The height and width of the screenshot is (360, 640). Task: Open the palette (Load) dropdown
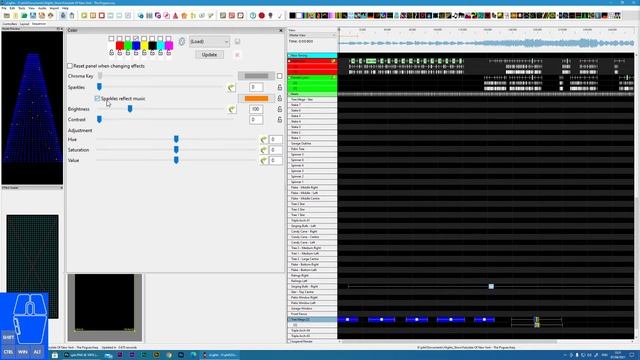(209, 42)
